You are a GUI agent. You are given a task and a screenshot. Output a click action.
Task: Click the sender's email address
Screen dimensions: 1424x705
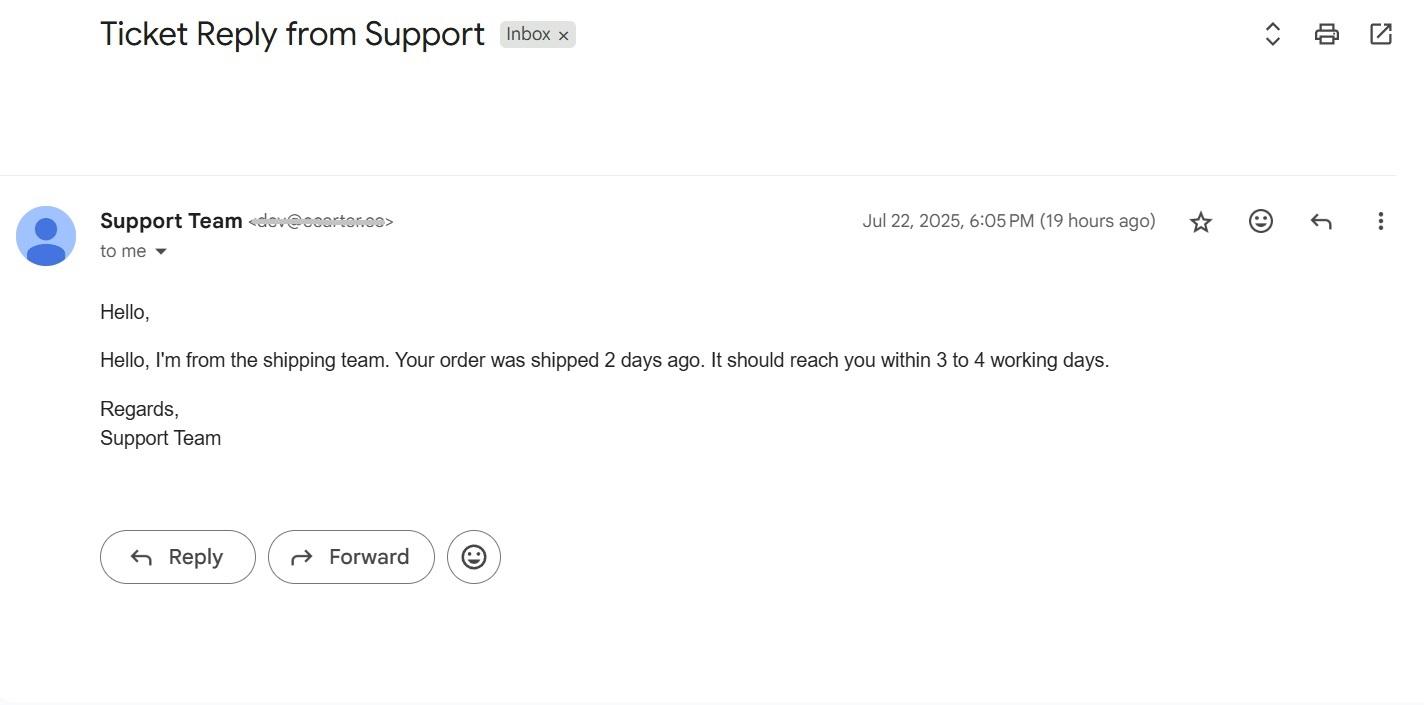tap(321, 221)
